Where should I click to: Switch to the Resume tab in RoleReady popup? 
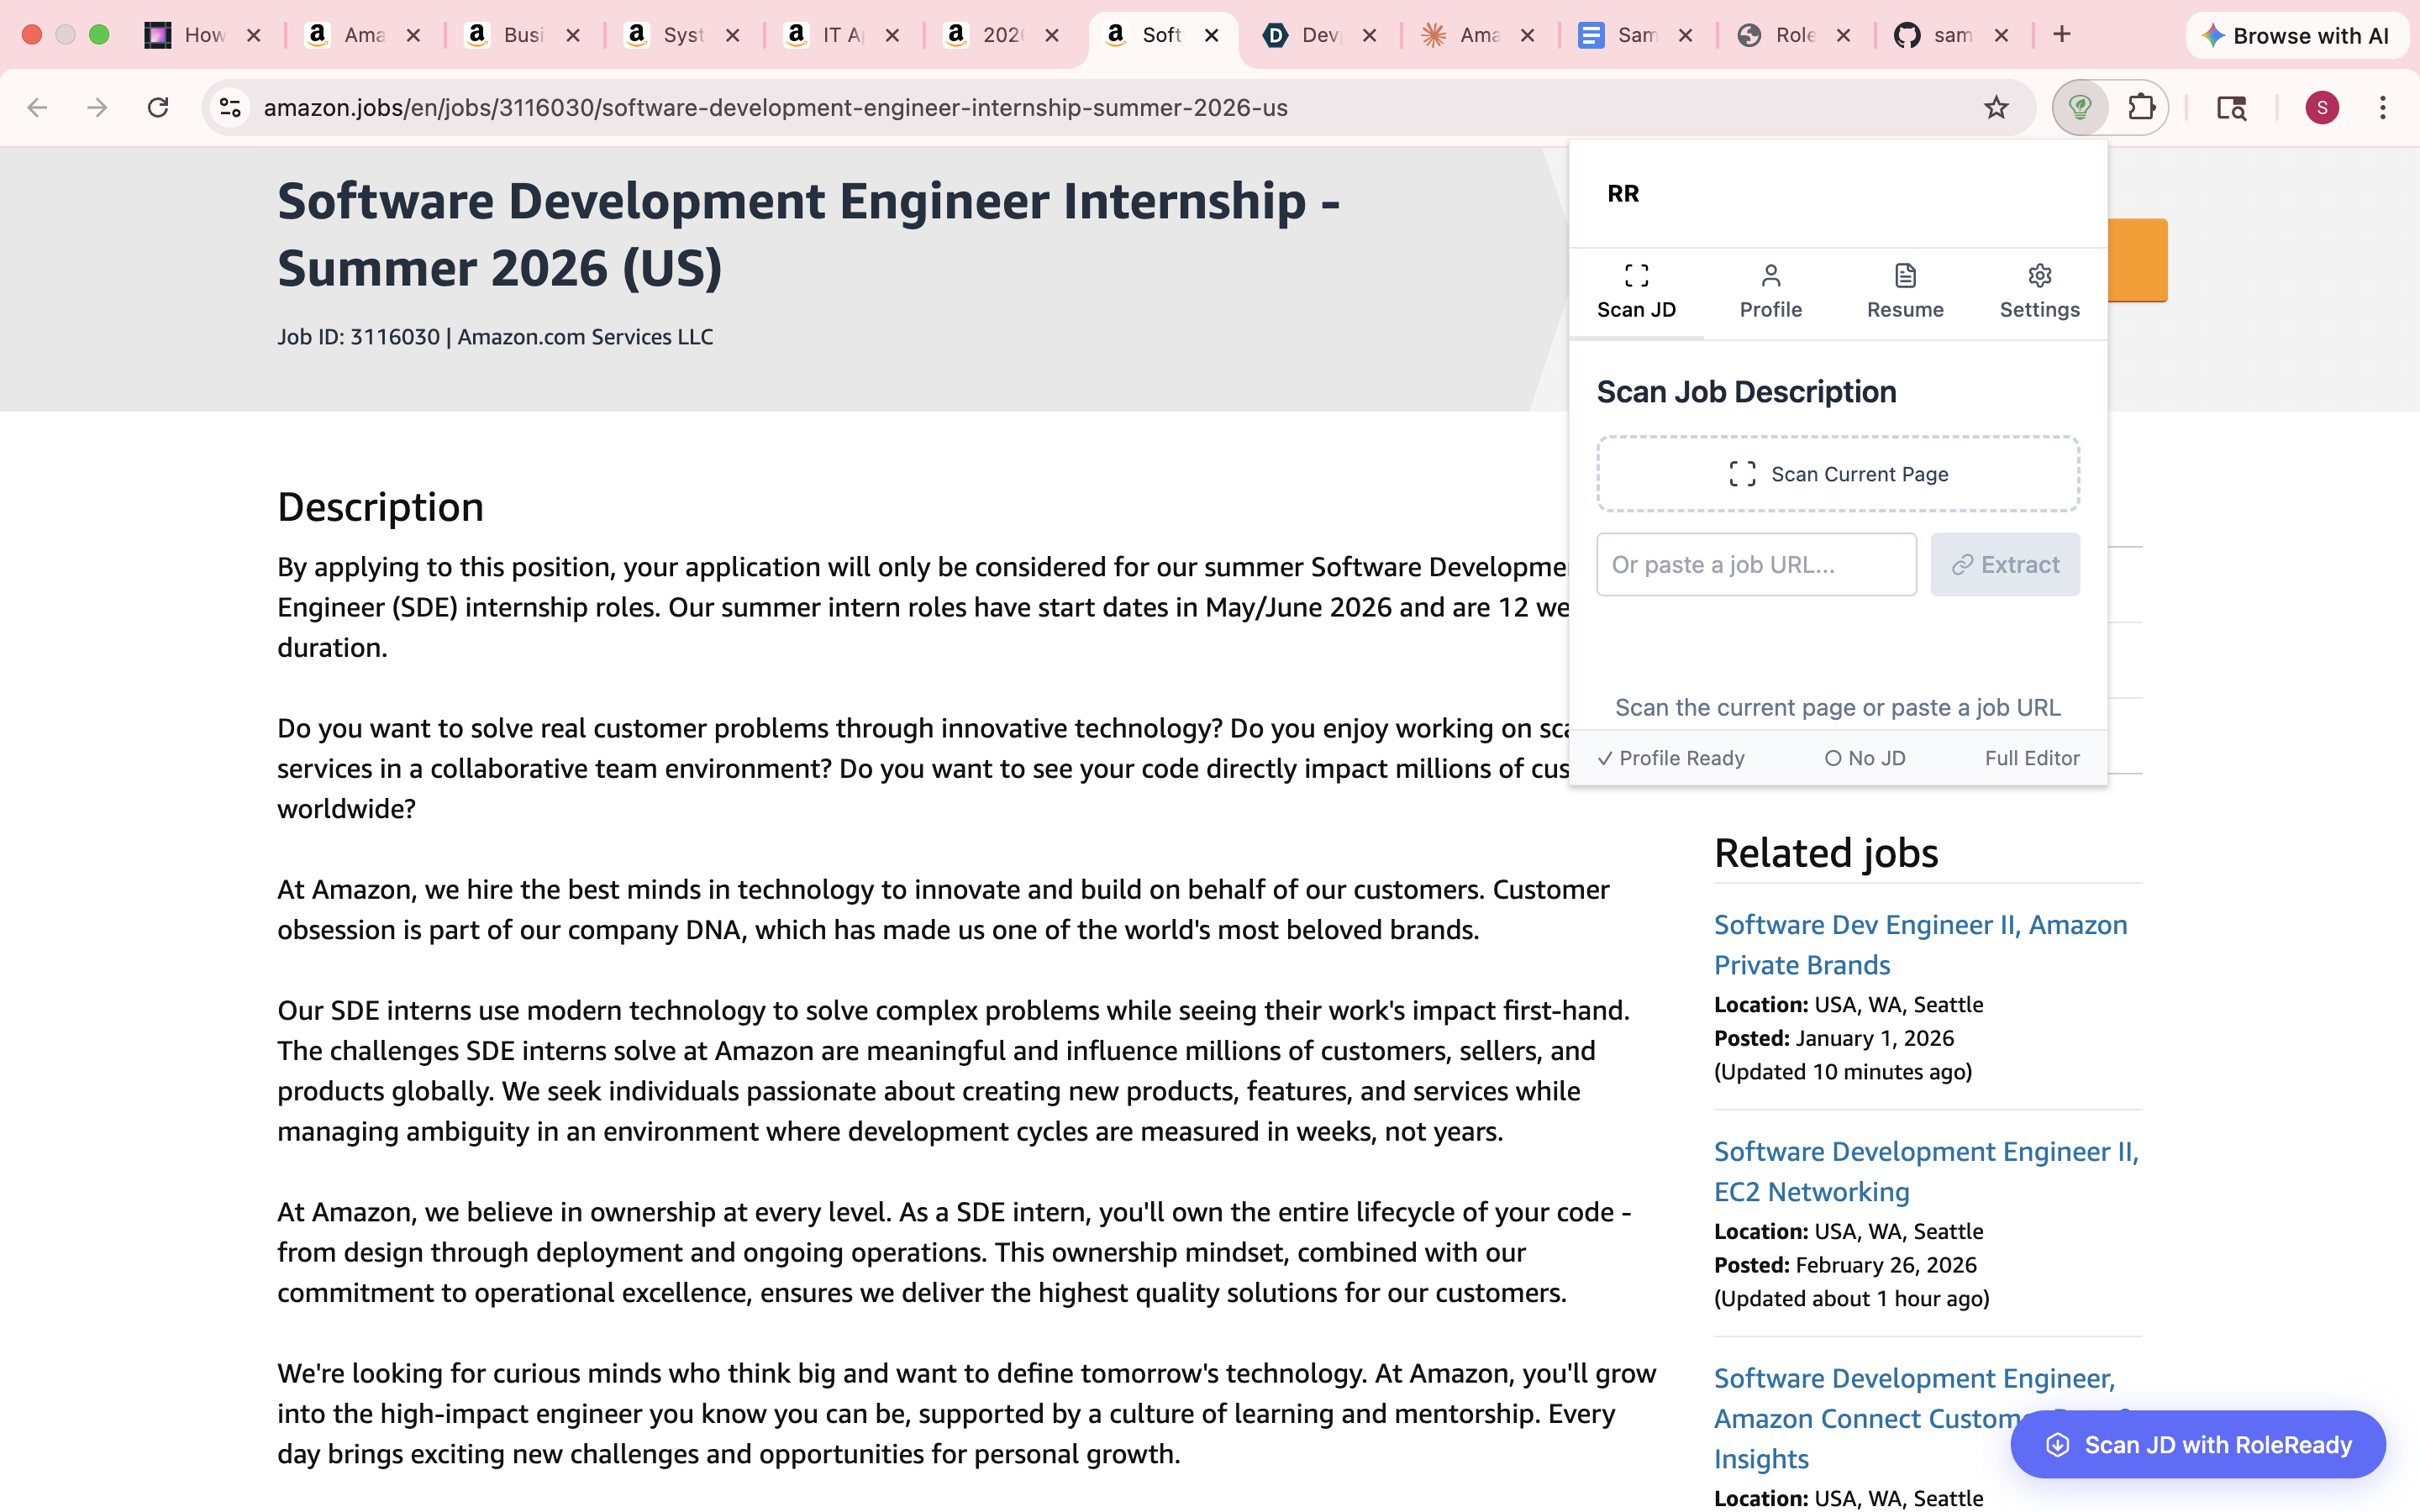coord(1905,291)
